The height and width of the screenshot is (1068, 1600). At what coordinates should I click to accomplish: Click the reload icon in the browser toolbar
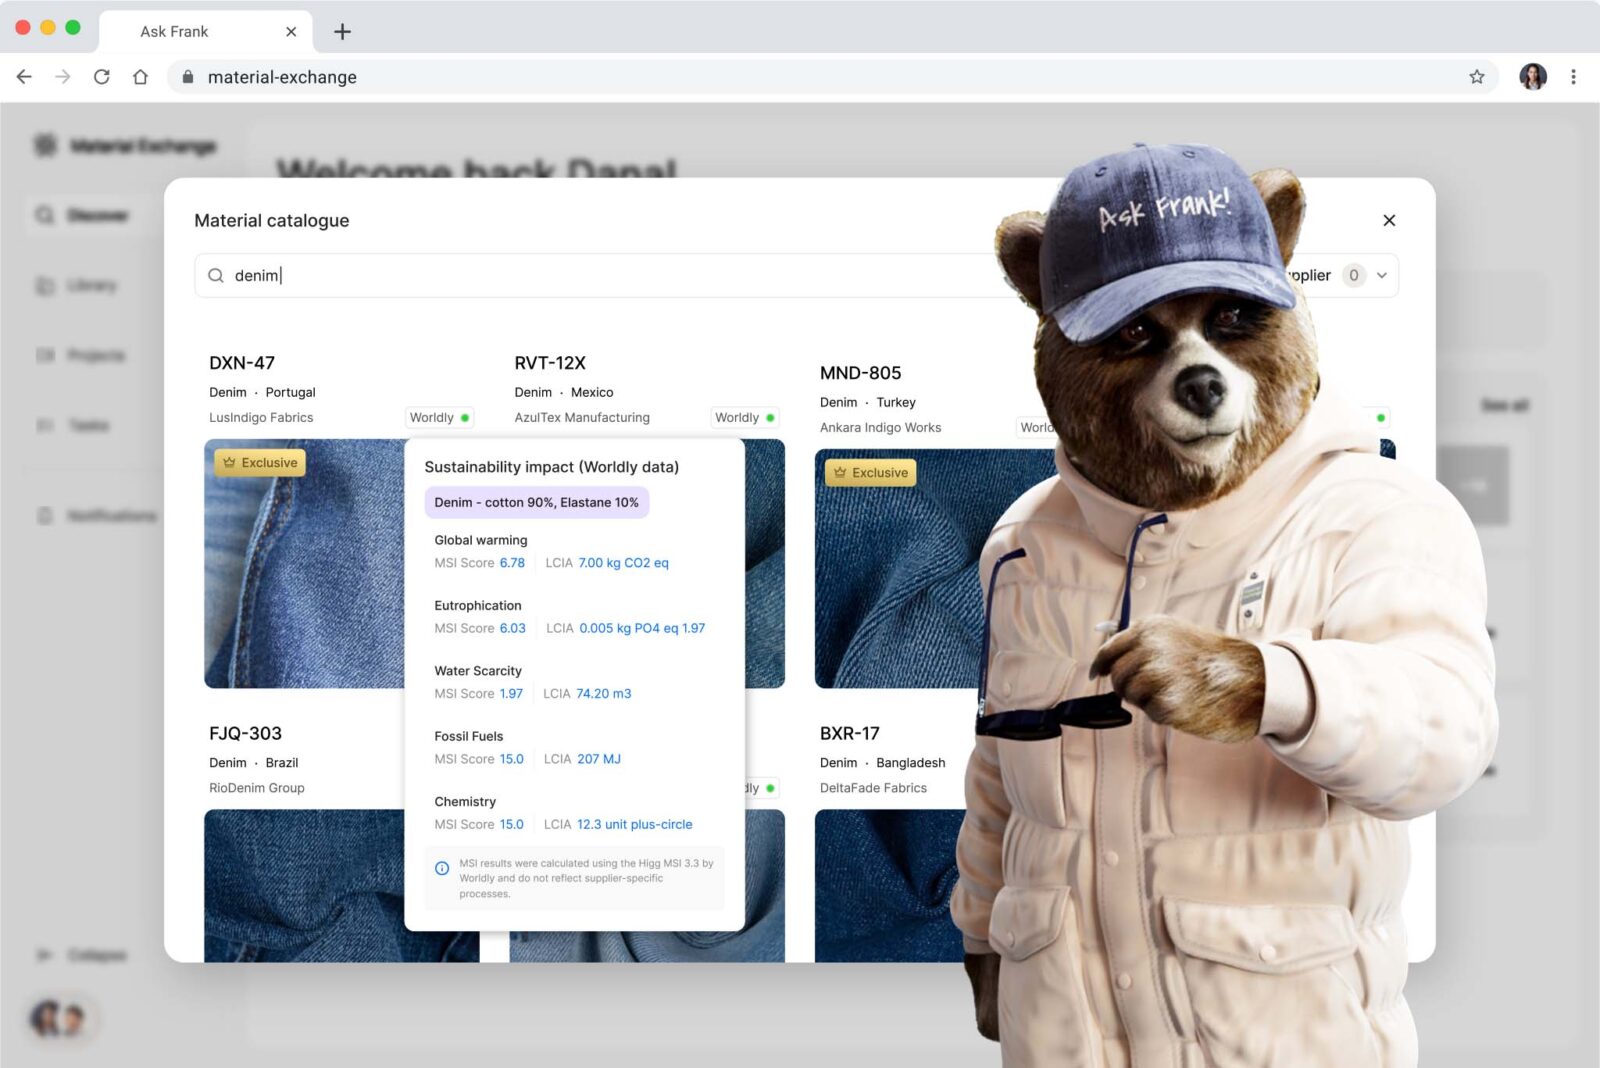click(102, 76)
